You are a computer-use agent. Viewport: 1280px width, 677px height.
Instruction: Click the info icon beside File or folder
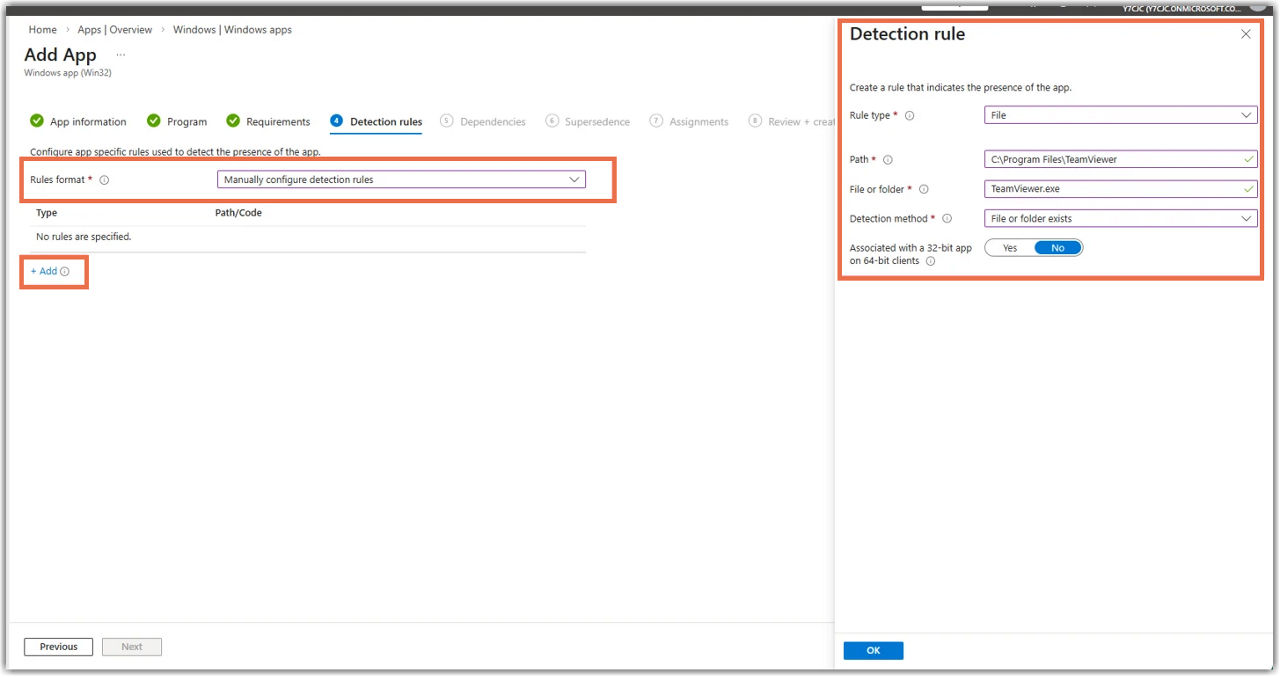click(x=922, y=189)
